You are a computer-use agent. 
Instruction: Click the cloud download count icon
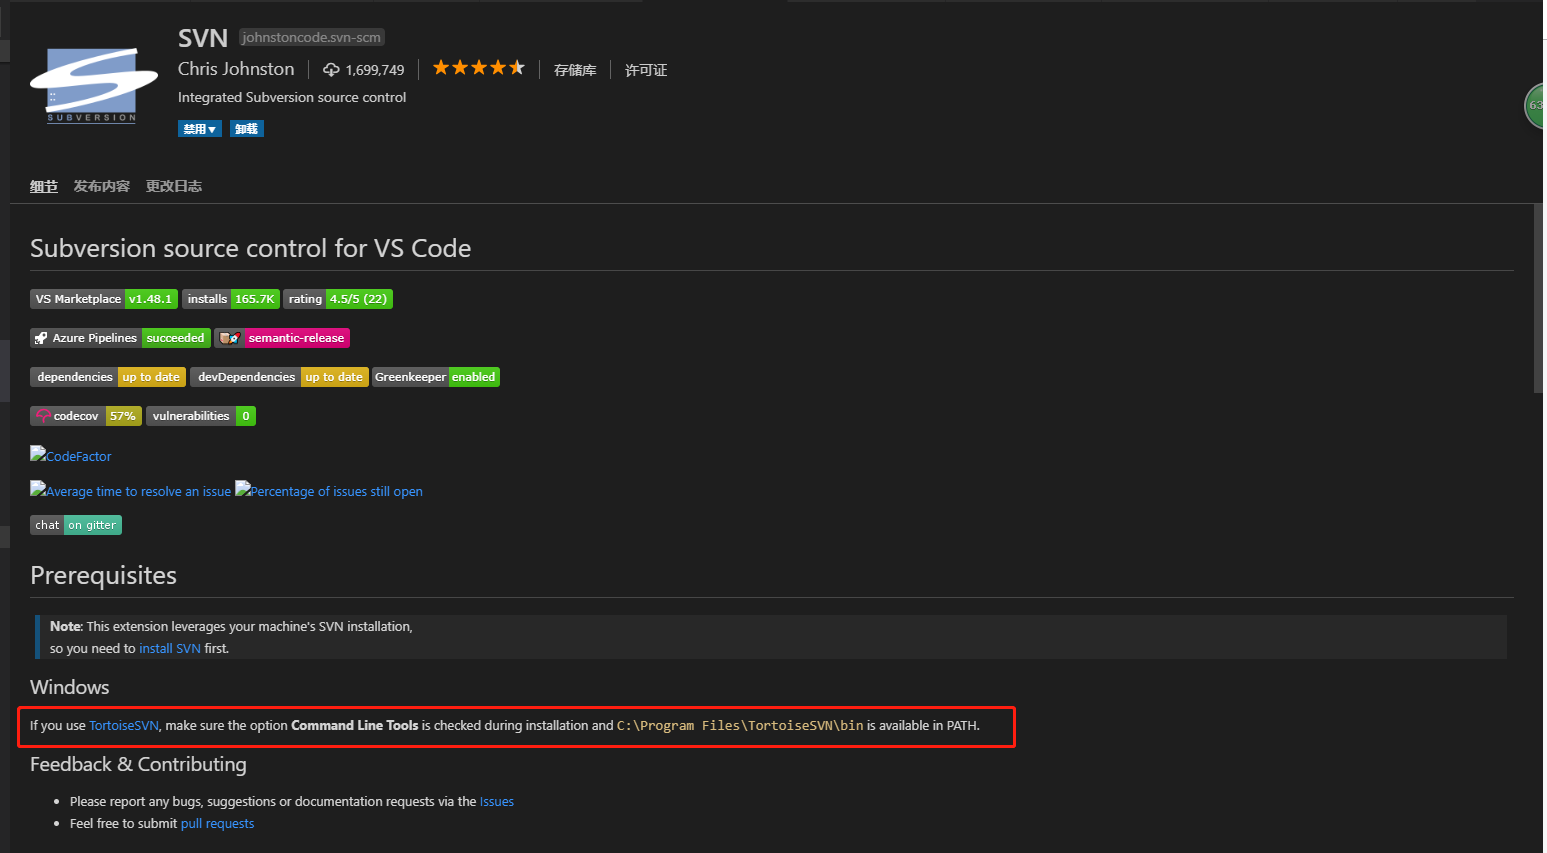(x=331, y=70)
